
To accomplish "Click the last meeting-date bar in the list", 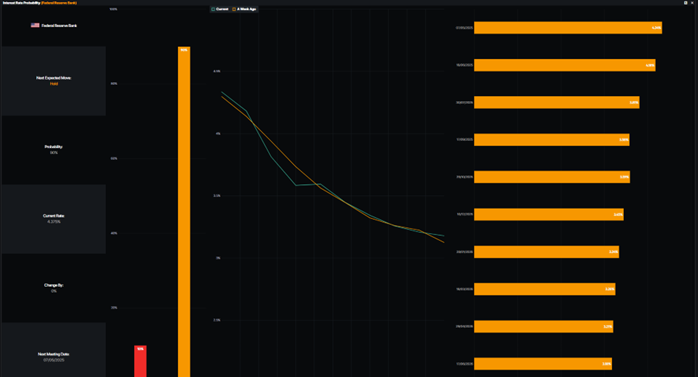I will tap(543, 364).
